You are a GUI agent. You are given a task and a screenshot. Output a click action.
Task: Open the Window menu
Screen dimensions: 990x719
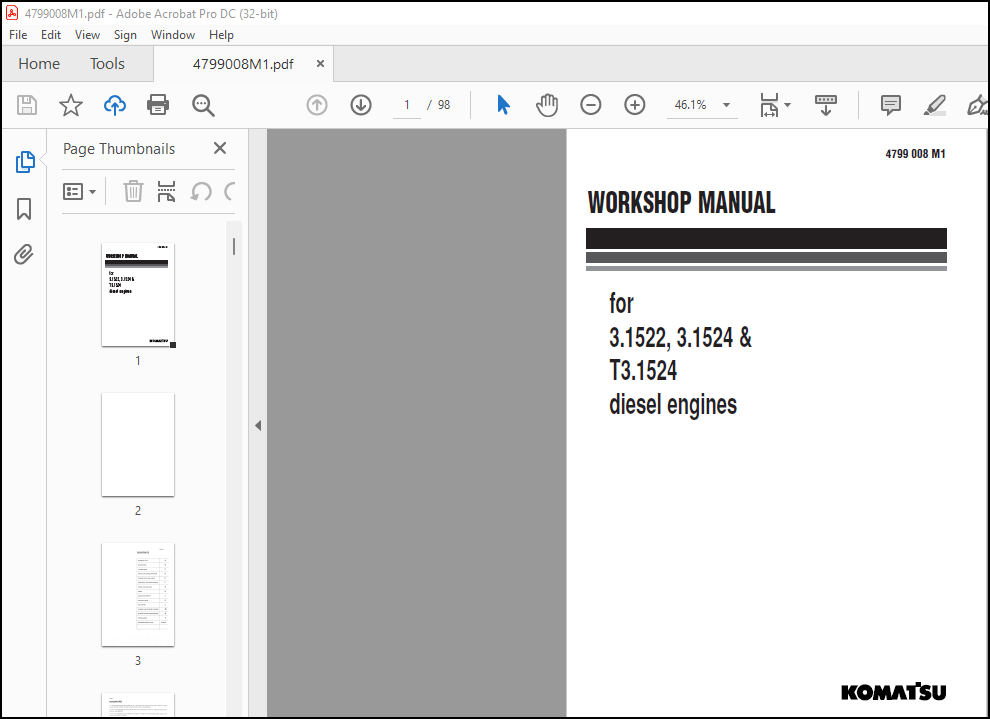pos(172,35)
